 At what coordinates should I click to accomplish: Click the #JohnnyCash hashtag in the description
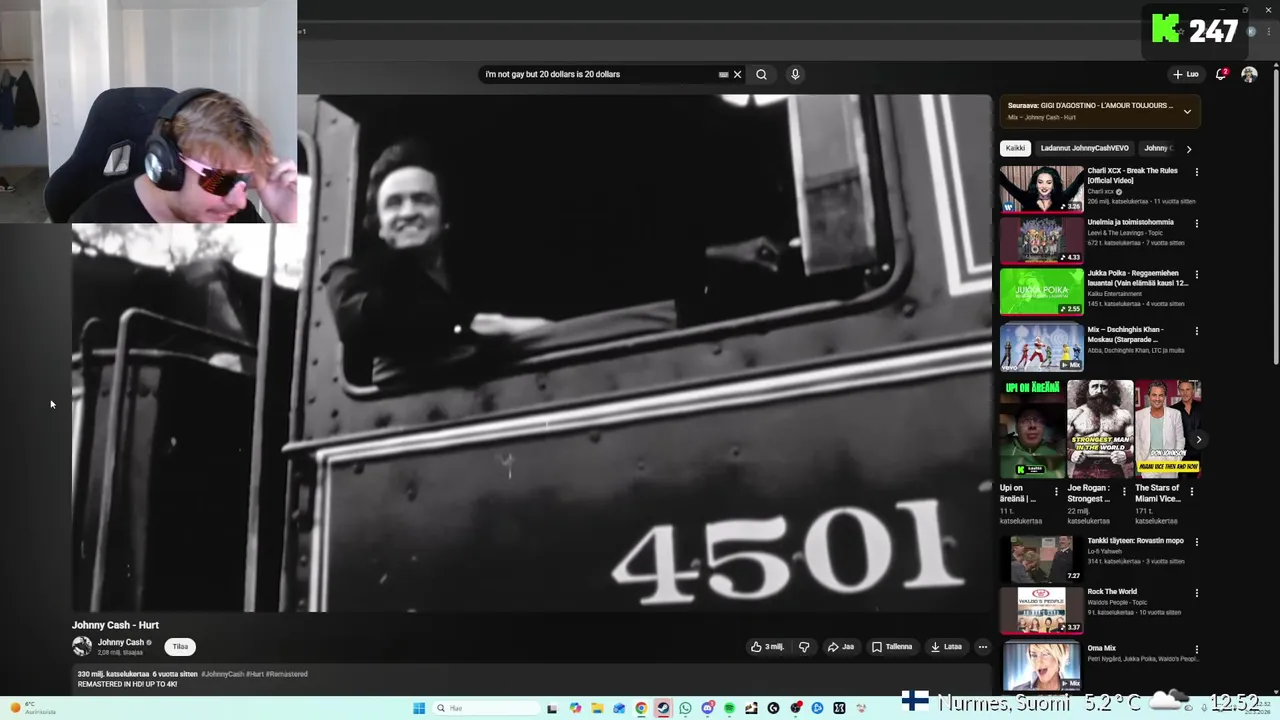(222, 674)
